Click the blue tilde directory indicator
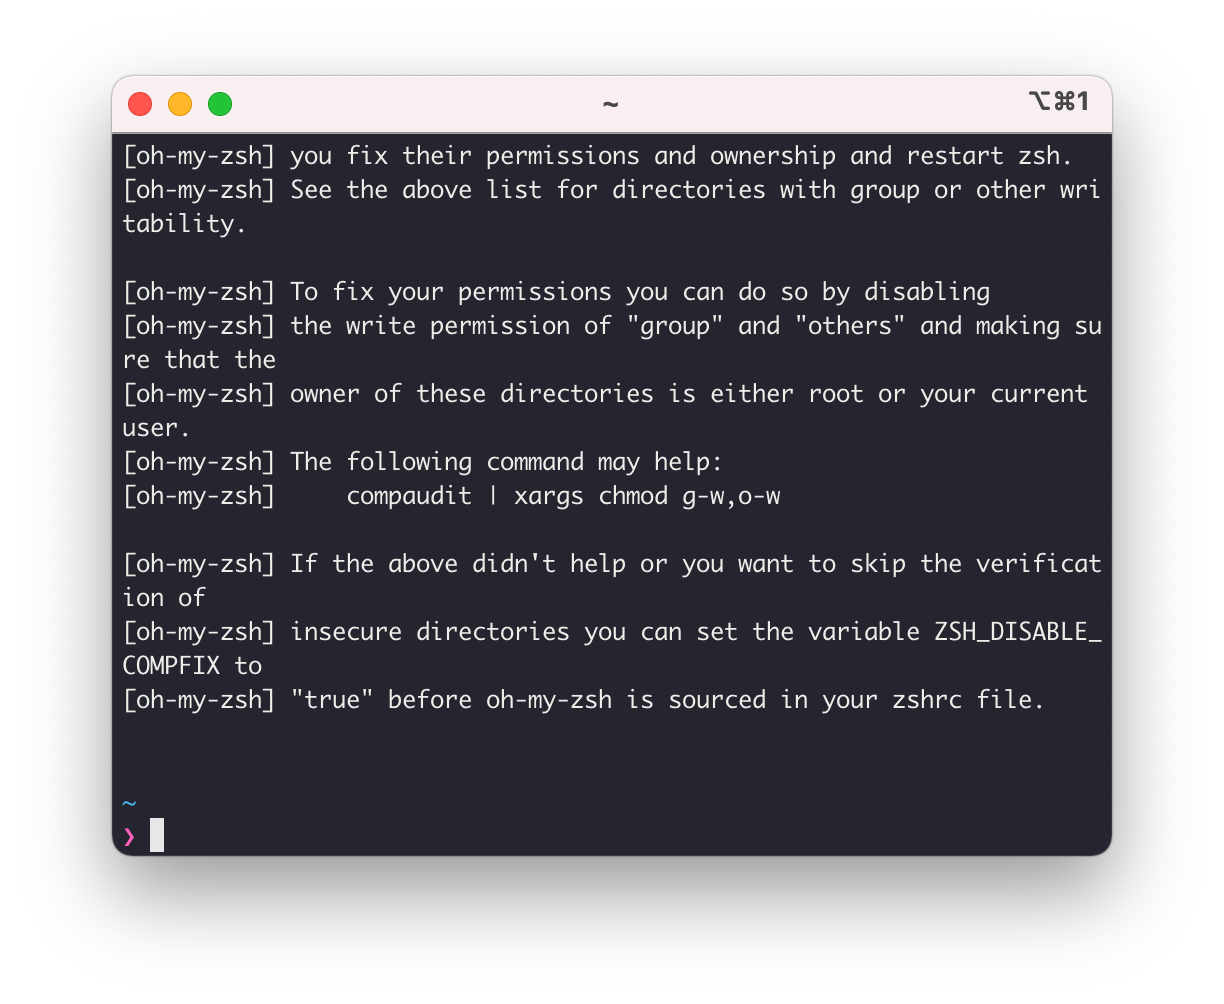 [x=129, y=803]
